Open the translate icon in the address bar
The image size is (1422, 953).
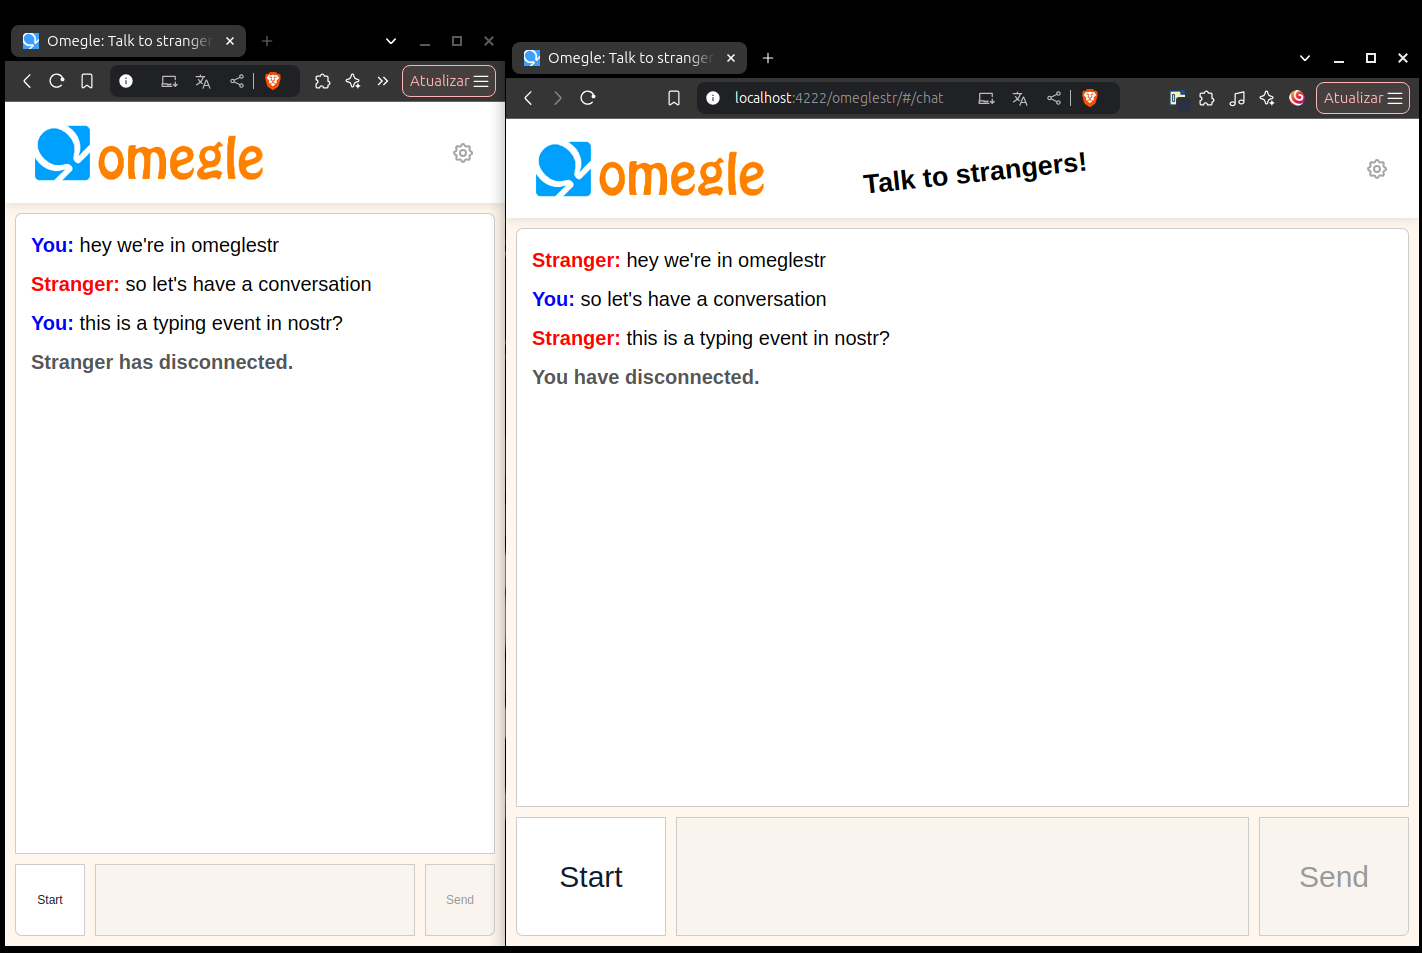1019,97
